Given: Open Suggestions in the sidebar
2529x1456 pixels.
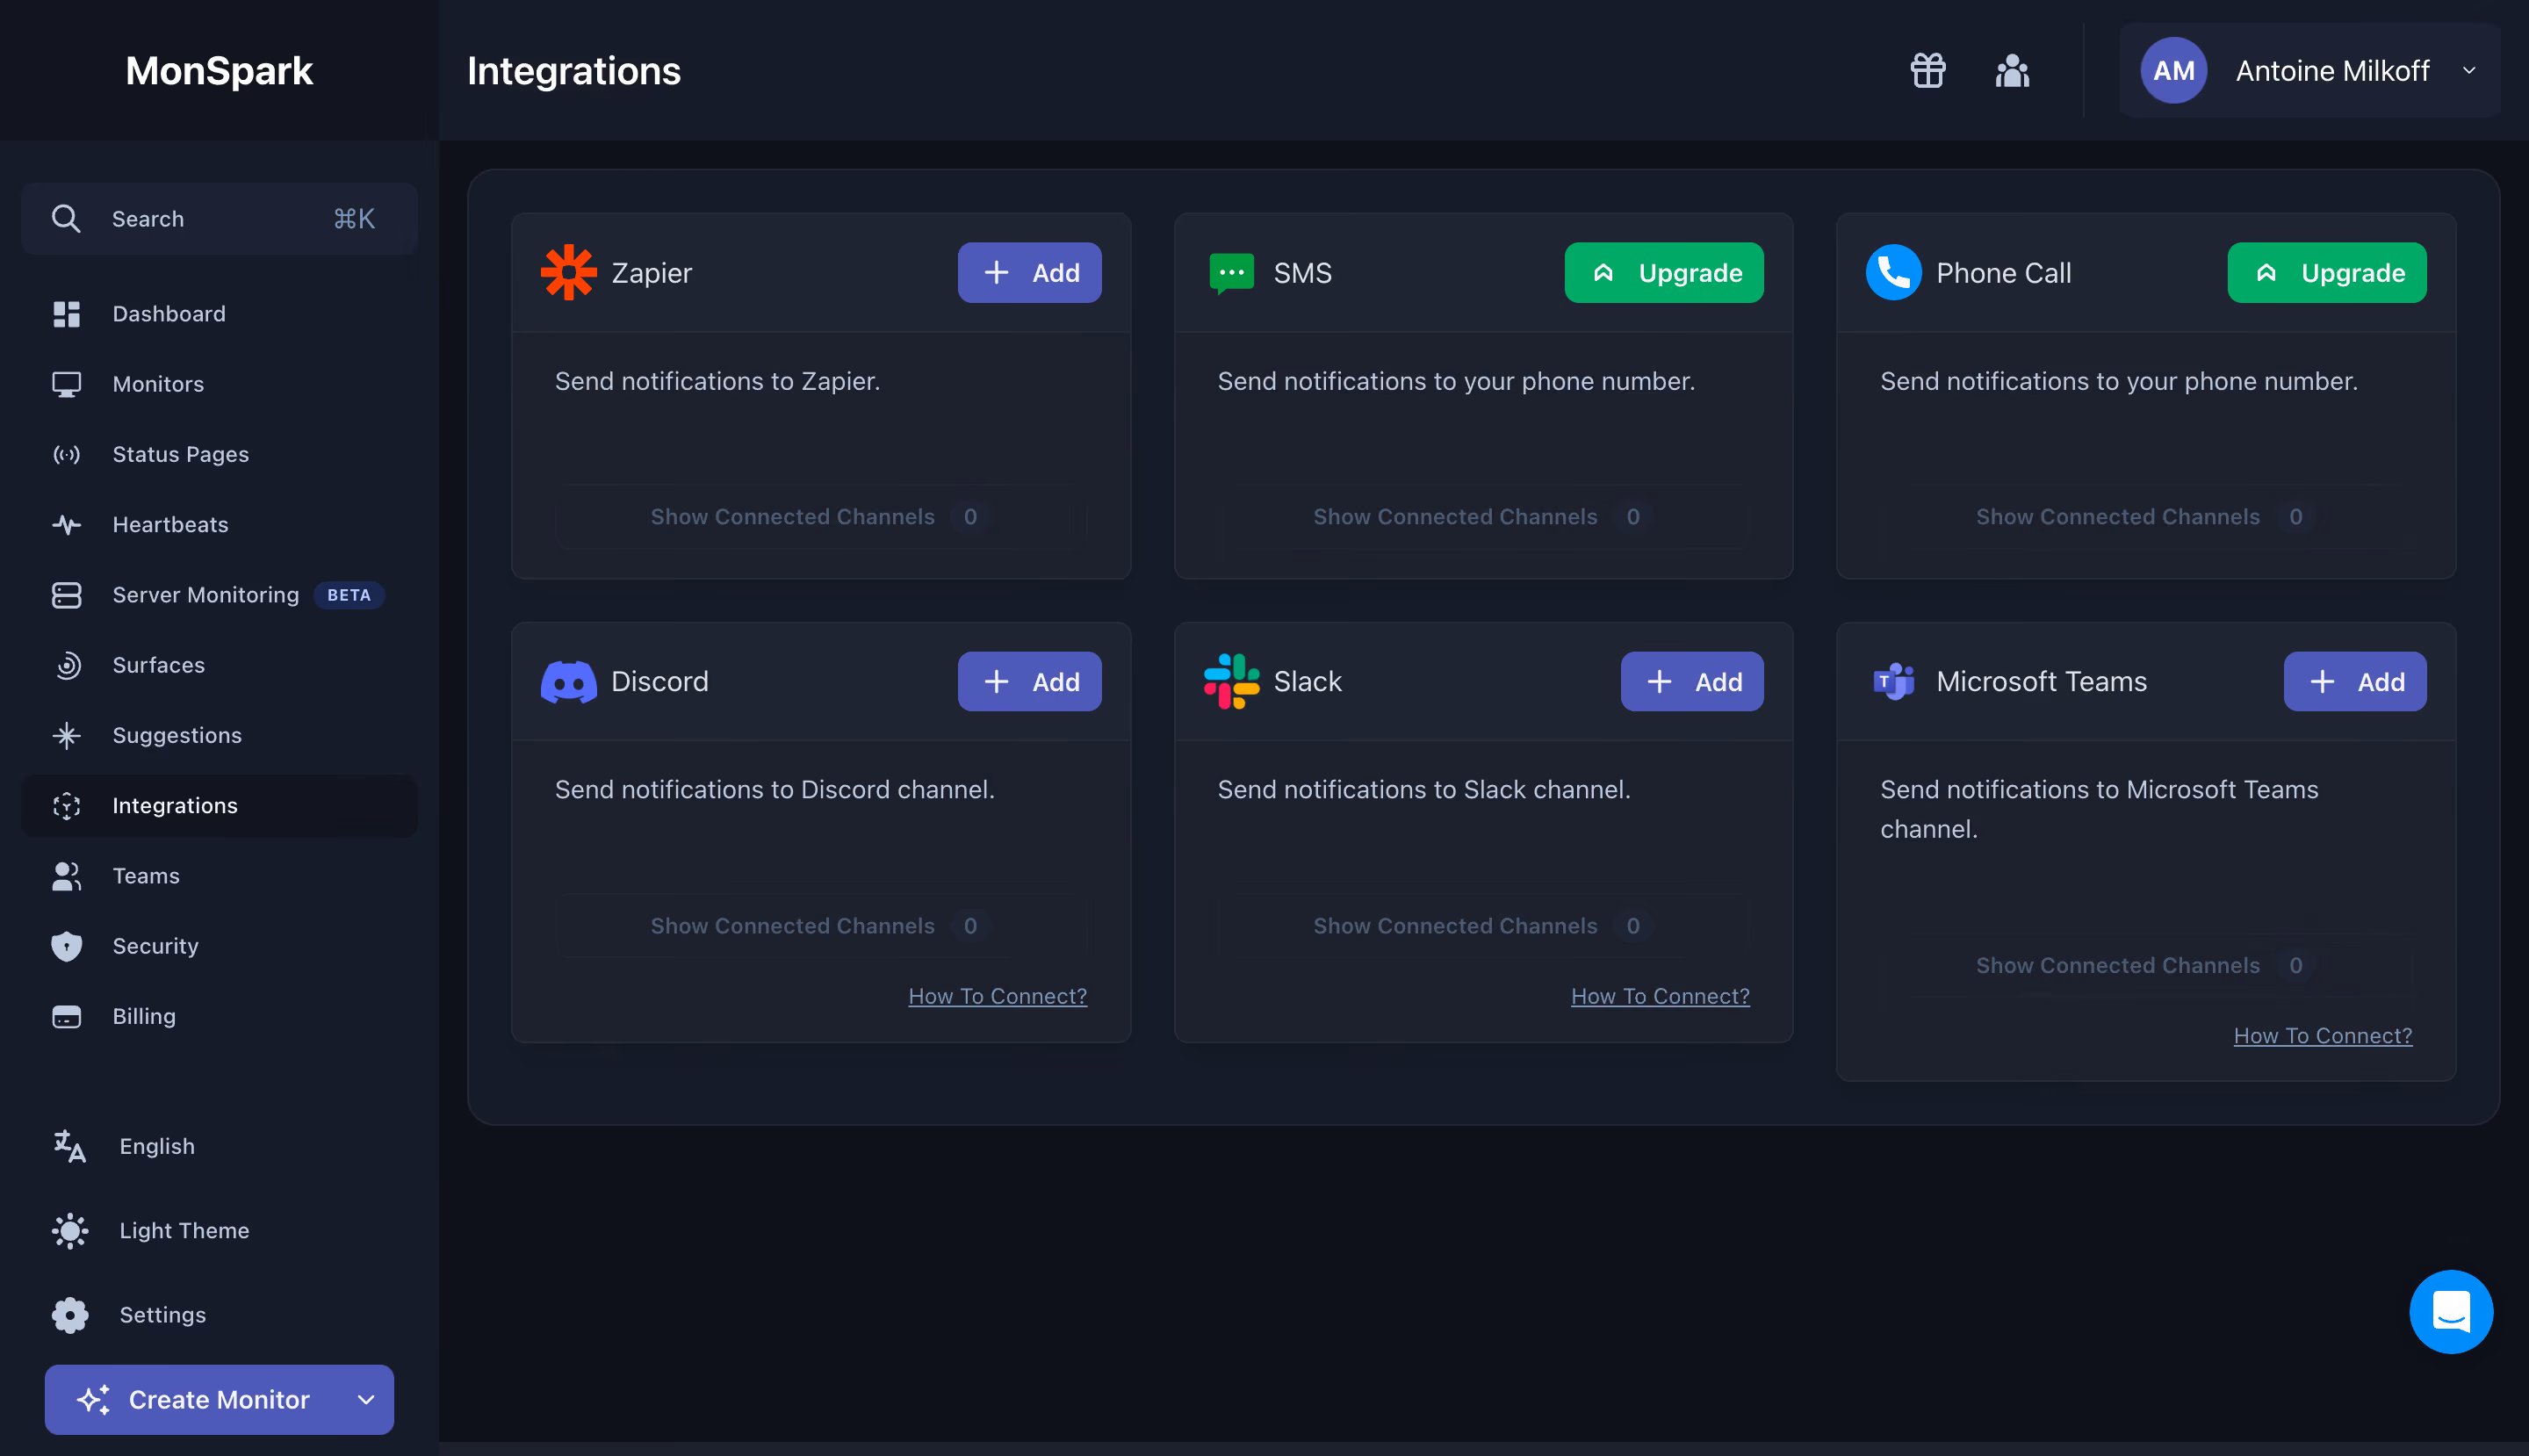Looking at the screenshot, I should click(x=219, y=736).
